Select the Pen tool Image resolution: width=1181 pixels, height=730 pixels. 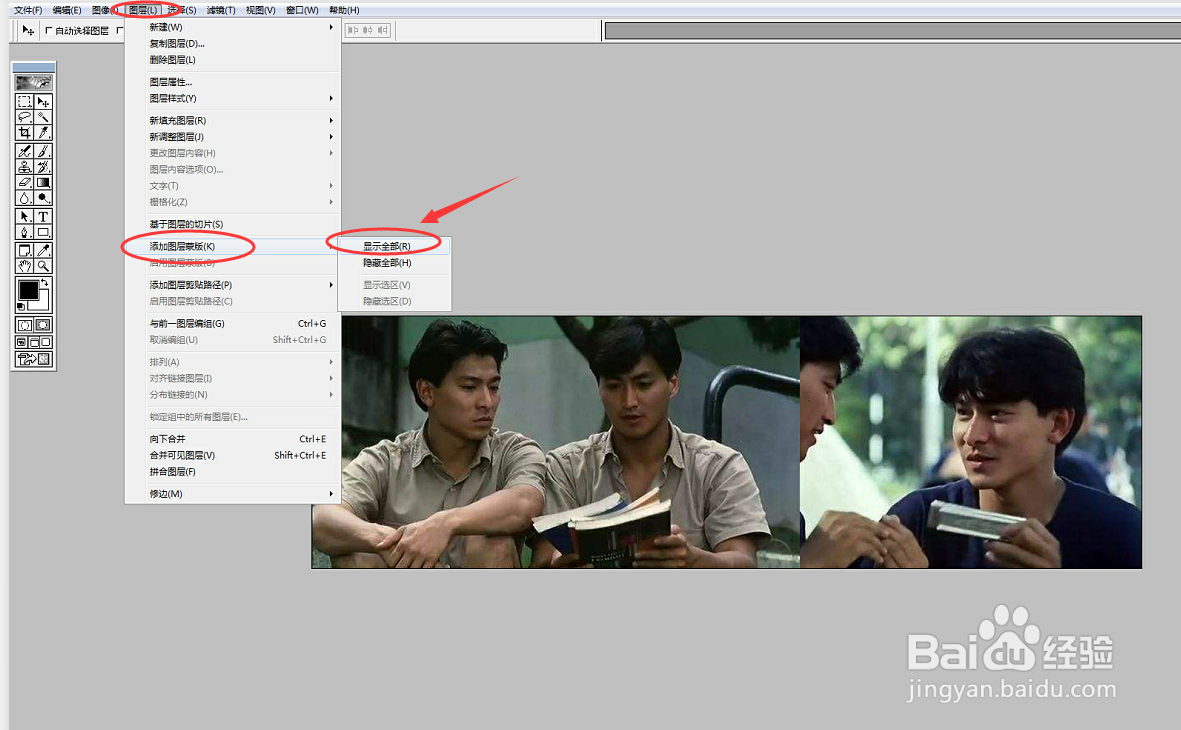pos(24,232)
